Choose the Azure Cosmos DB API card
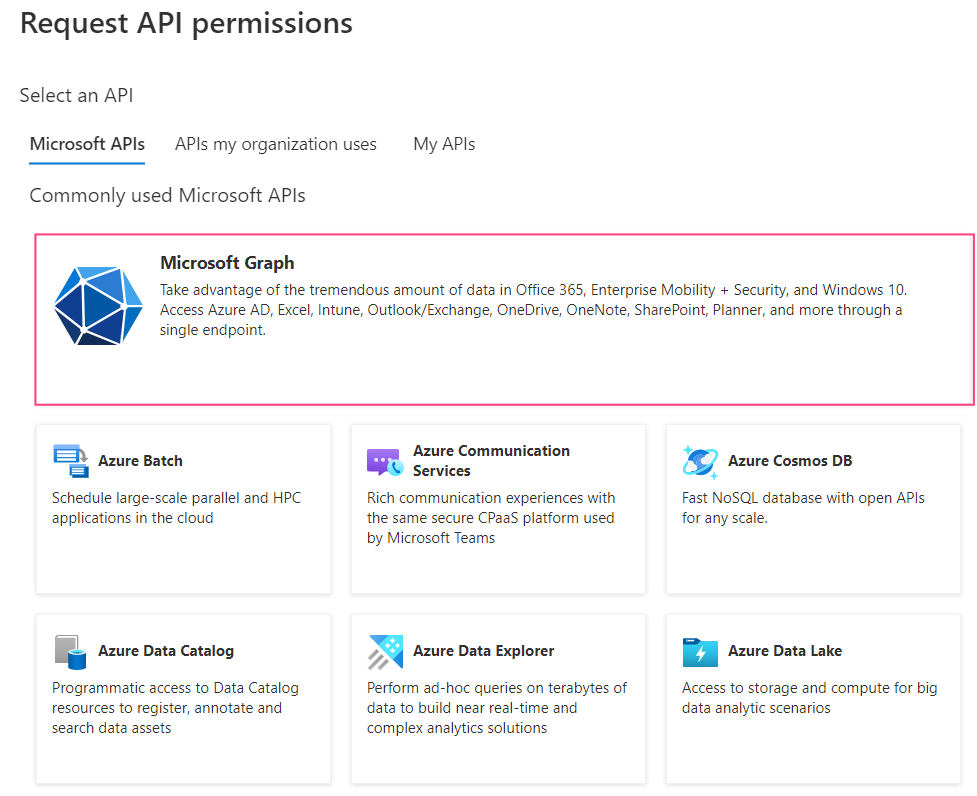This screenshot has width=977, height=796. coord(812,508)
